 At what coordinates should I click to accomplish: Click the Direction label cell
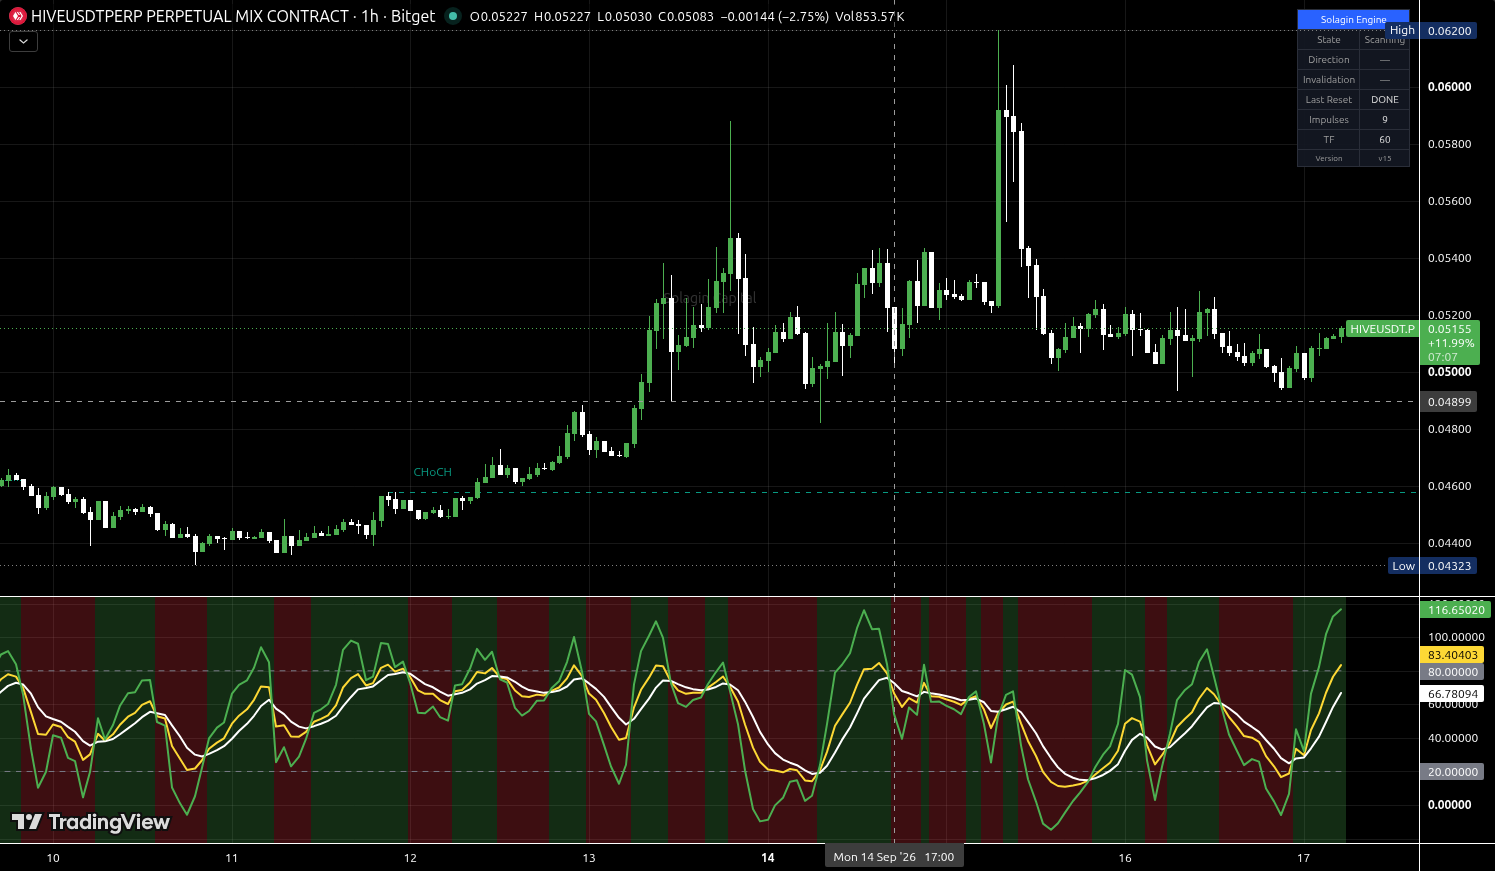pyautogui.click(x=1329, y=60)
